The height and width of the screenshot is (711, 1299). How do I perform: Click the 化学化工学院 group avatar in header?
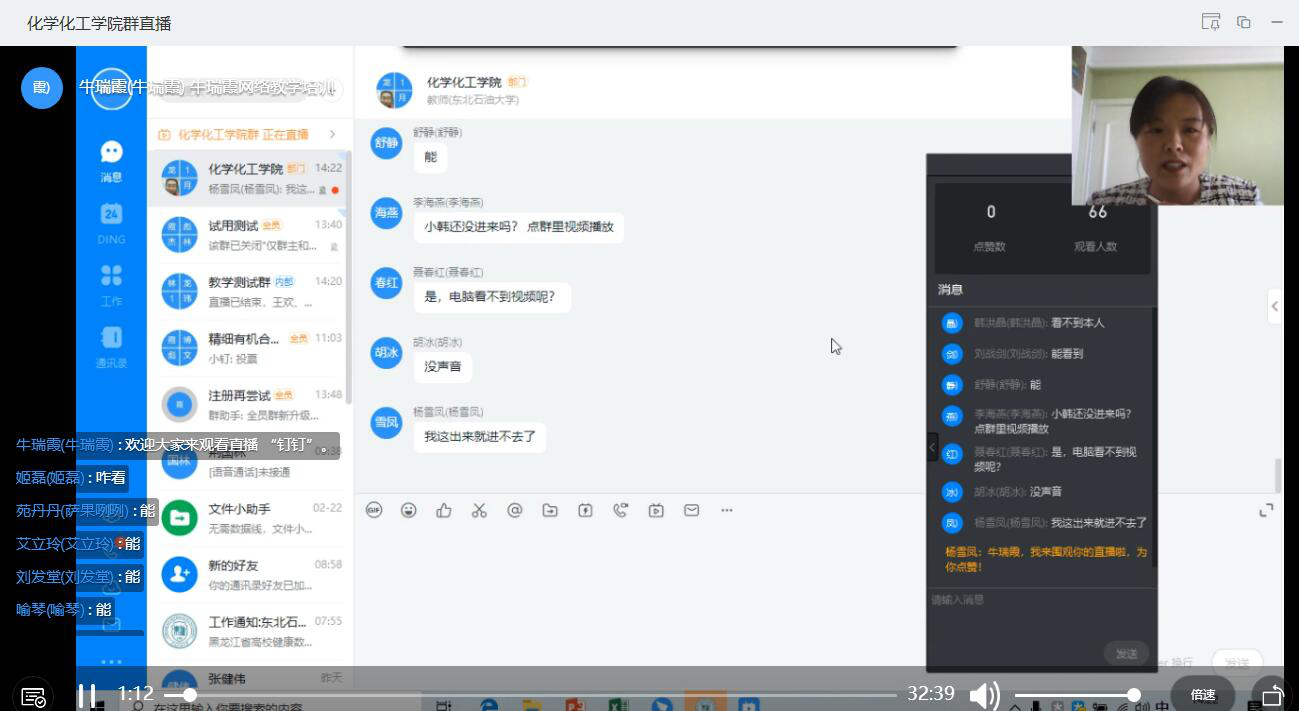coord(394,90)
